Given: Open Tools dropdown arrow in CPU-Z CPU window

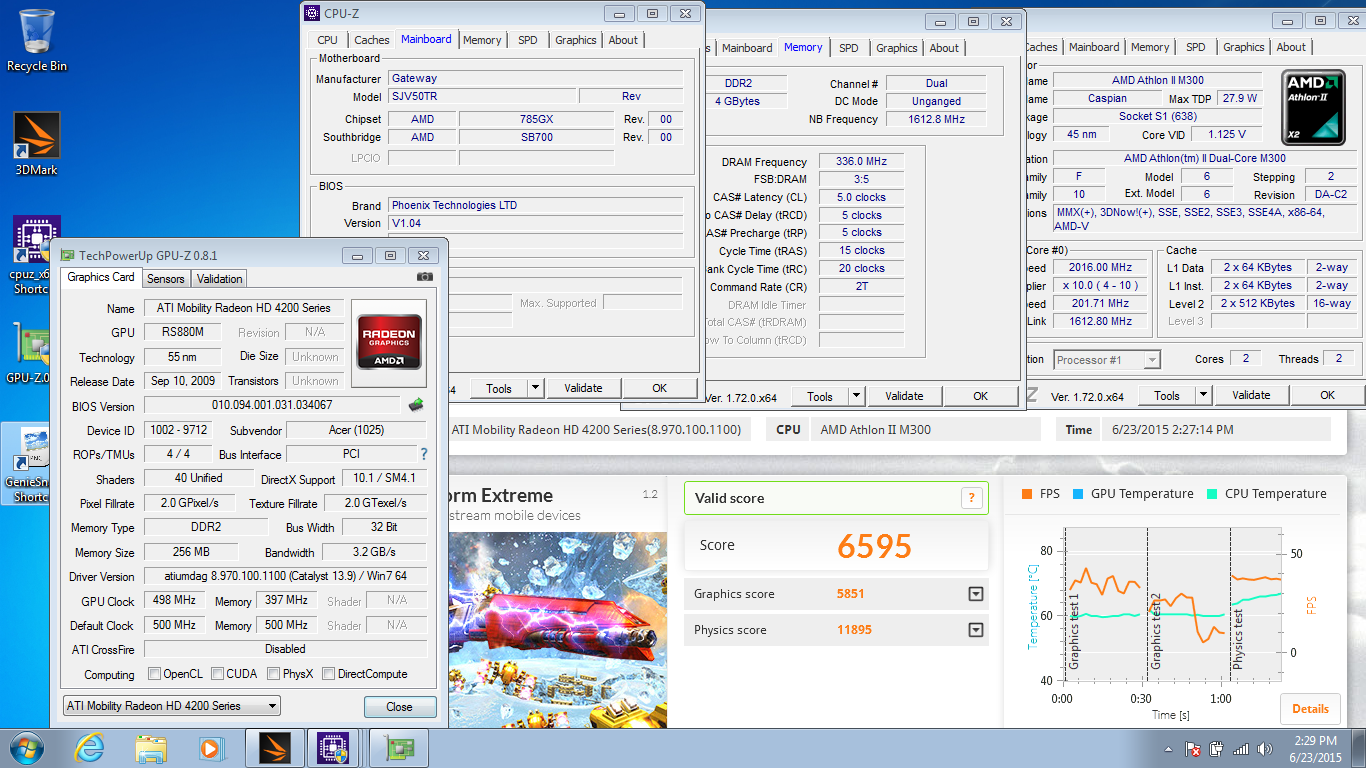Looking at the screenshot, I should coord(1203,395).
